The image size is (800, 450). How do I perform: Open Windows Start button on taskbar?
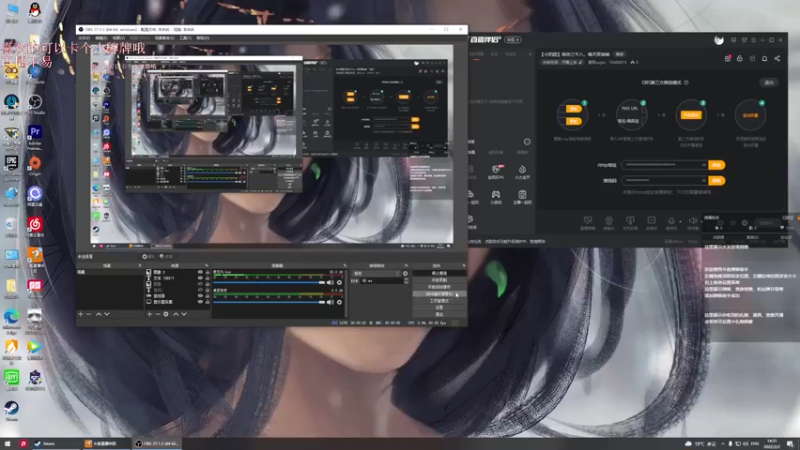pyautogui.click(x=7, y=444)
